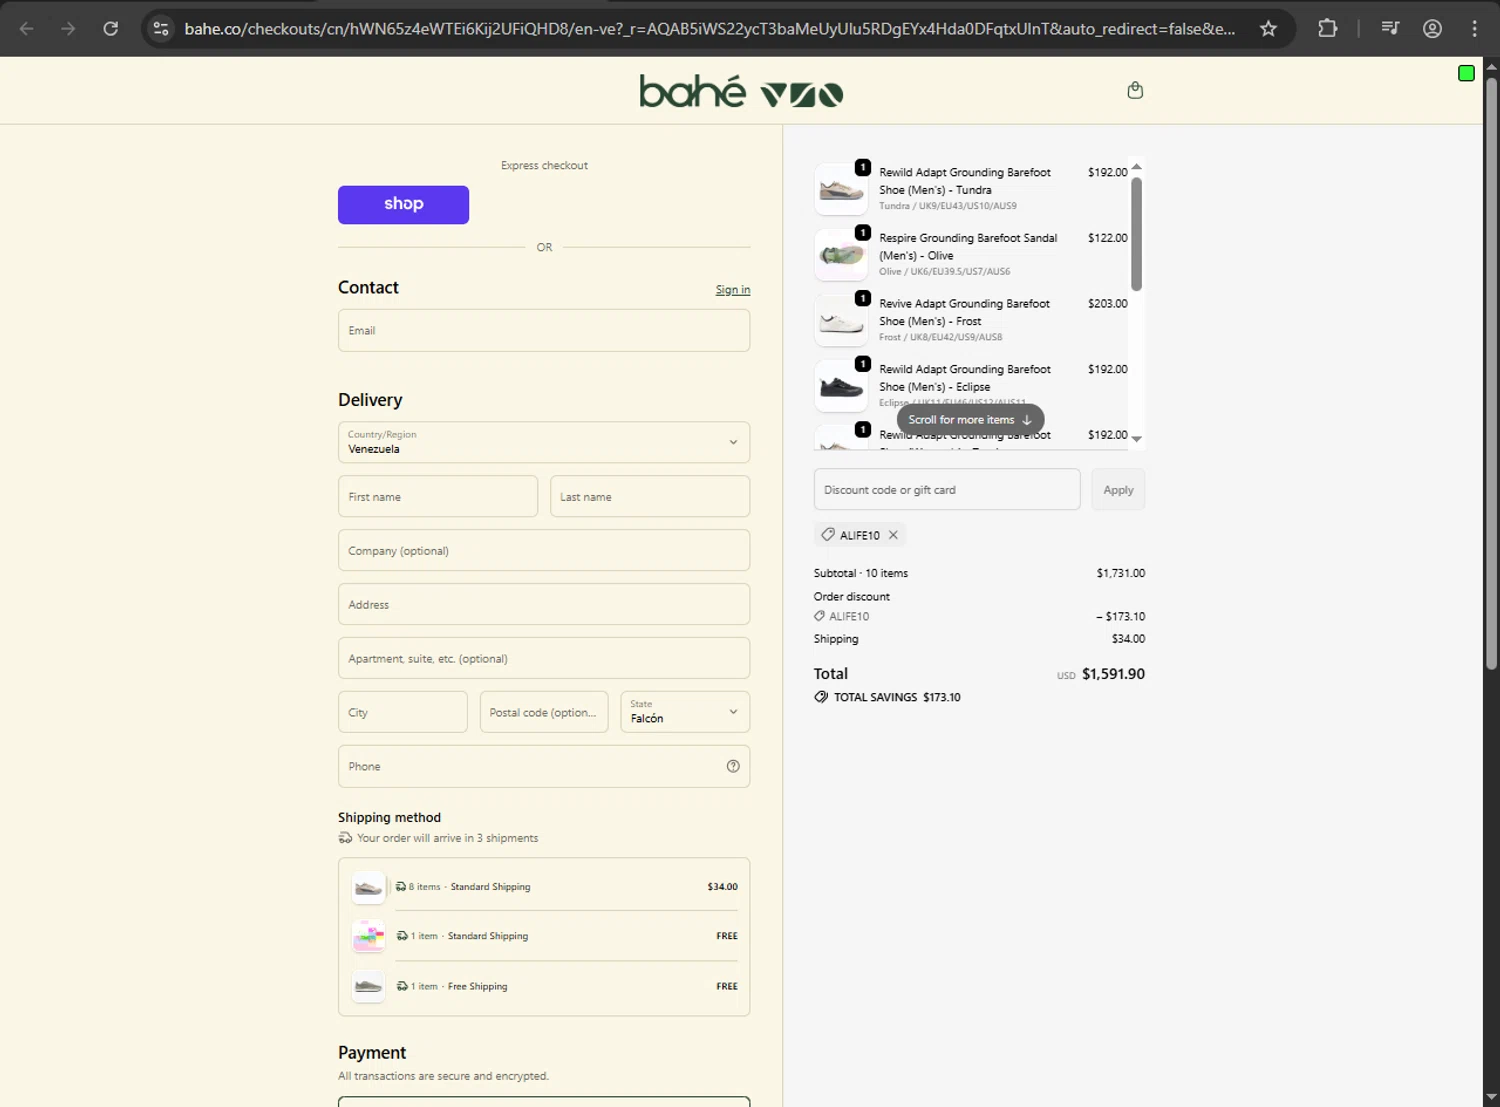This screenshot has width=1500, height=1107.
Task: Click the browser address bar URL
Action: [x=710, y=29]
